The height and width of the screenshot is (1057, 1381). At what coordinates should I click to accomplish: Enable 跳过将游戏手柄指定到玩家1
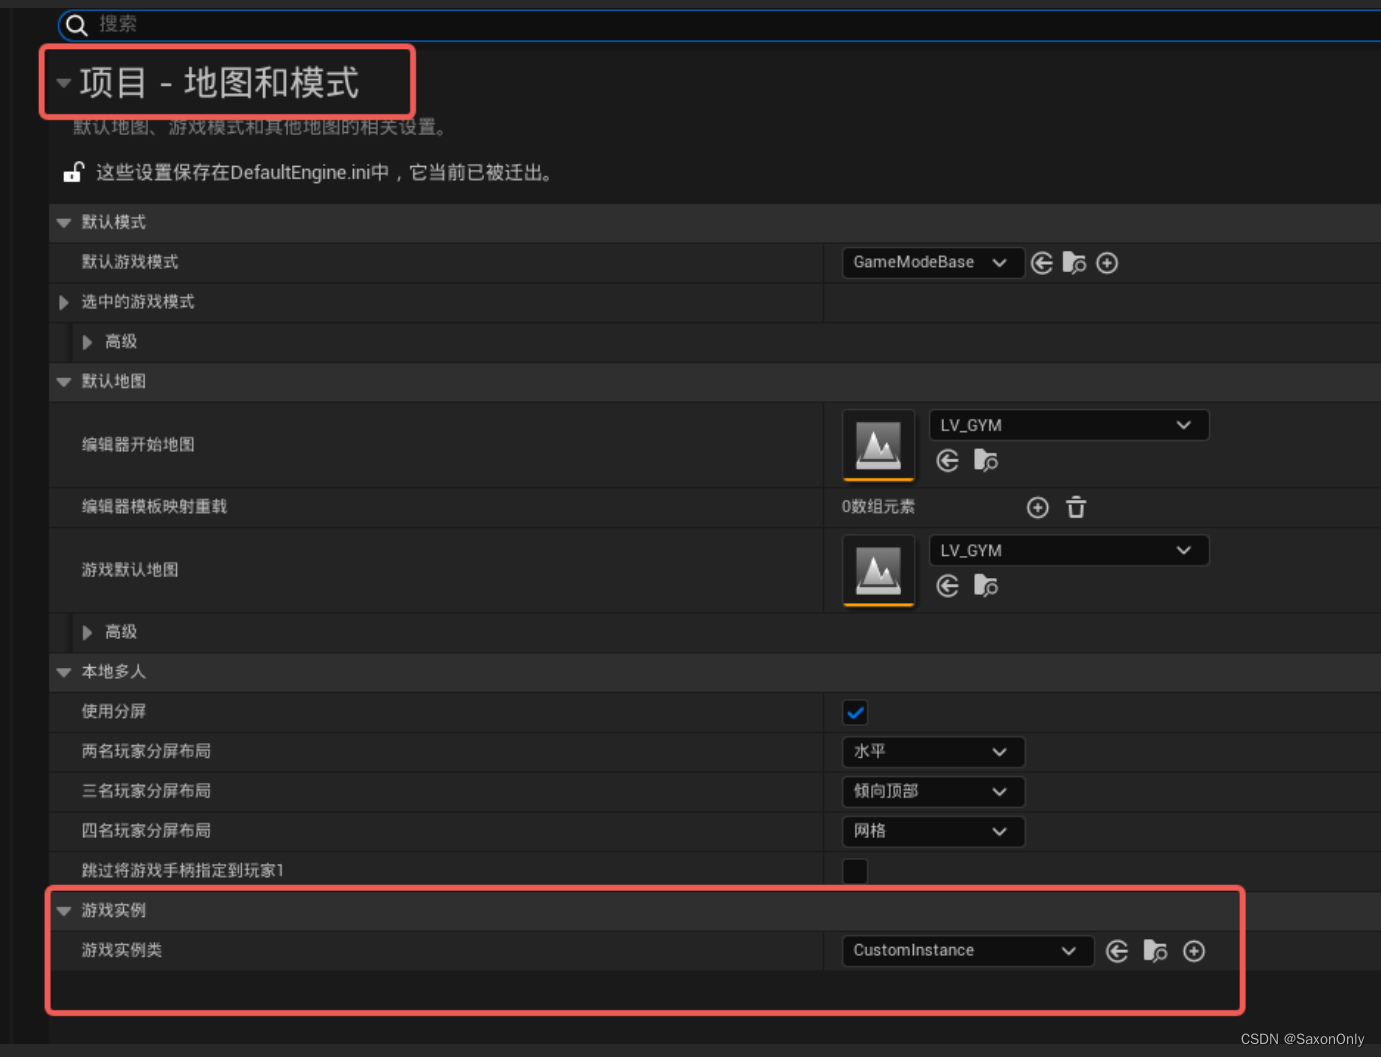click(855, 871)
